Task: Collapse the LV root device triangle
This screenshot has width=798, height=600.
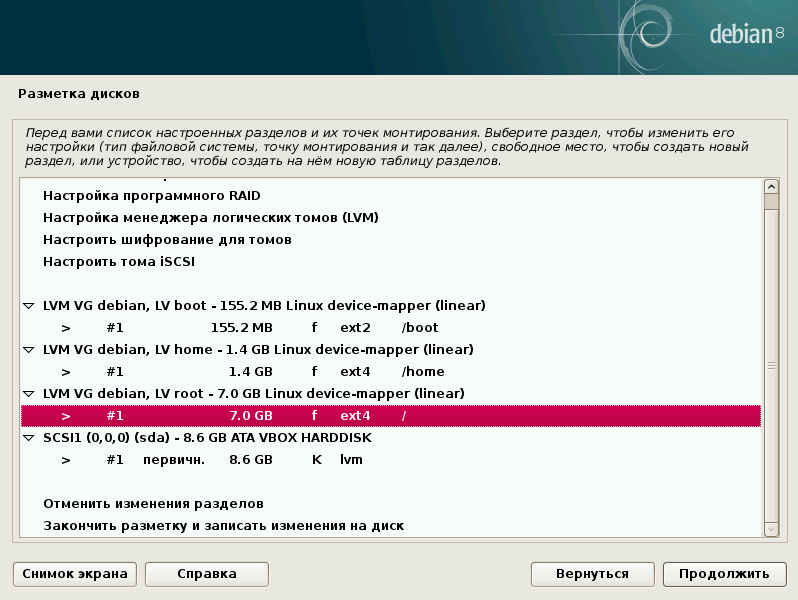Action: pyautogui.click(x=28, y=393)
